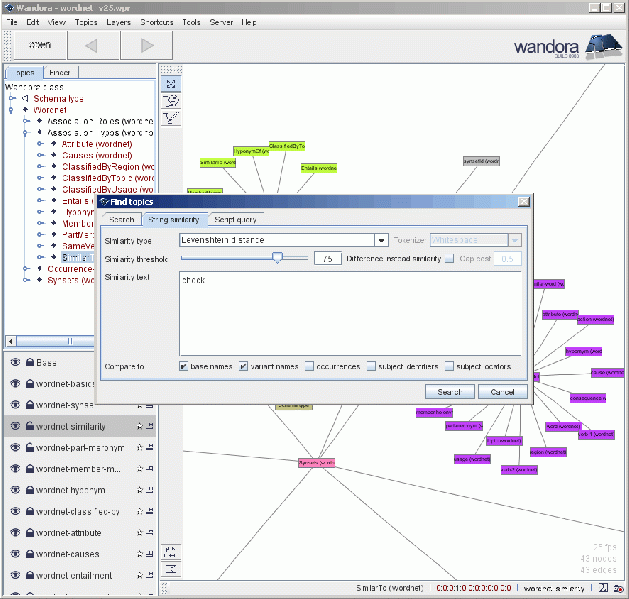629x599 pixels.
Task: Click the top graph tool icon
Action: point(171,83)
